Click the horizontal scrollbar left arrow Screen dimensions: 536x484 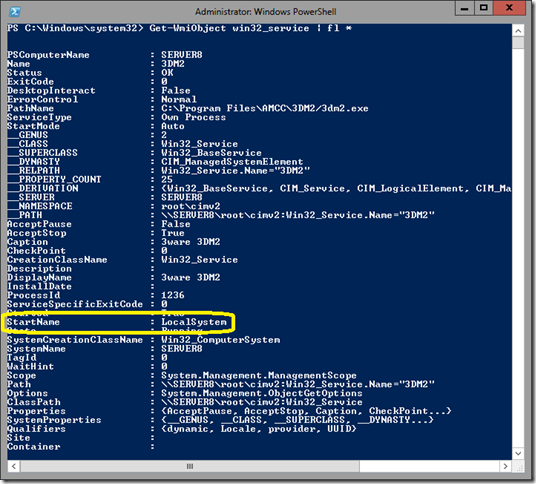(x=14, y=466)
